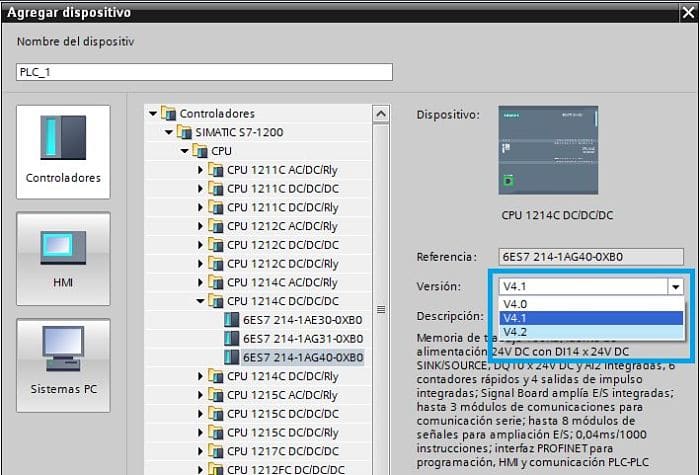Collapse the CPU folder node
The image size is (700, 475).
coord(185,151)
